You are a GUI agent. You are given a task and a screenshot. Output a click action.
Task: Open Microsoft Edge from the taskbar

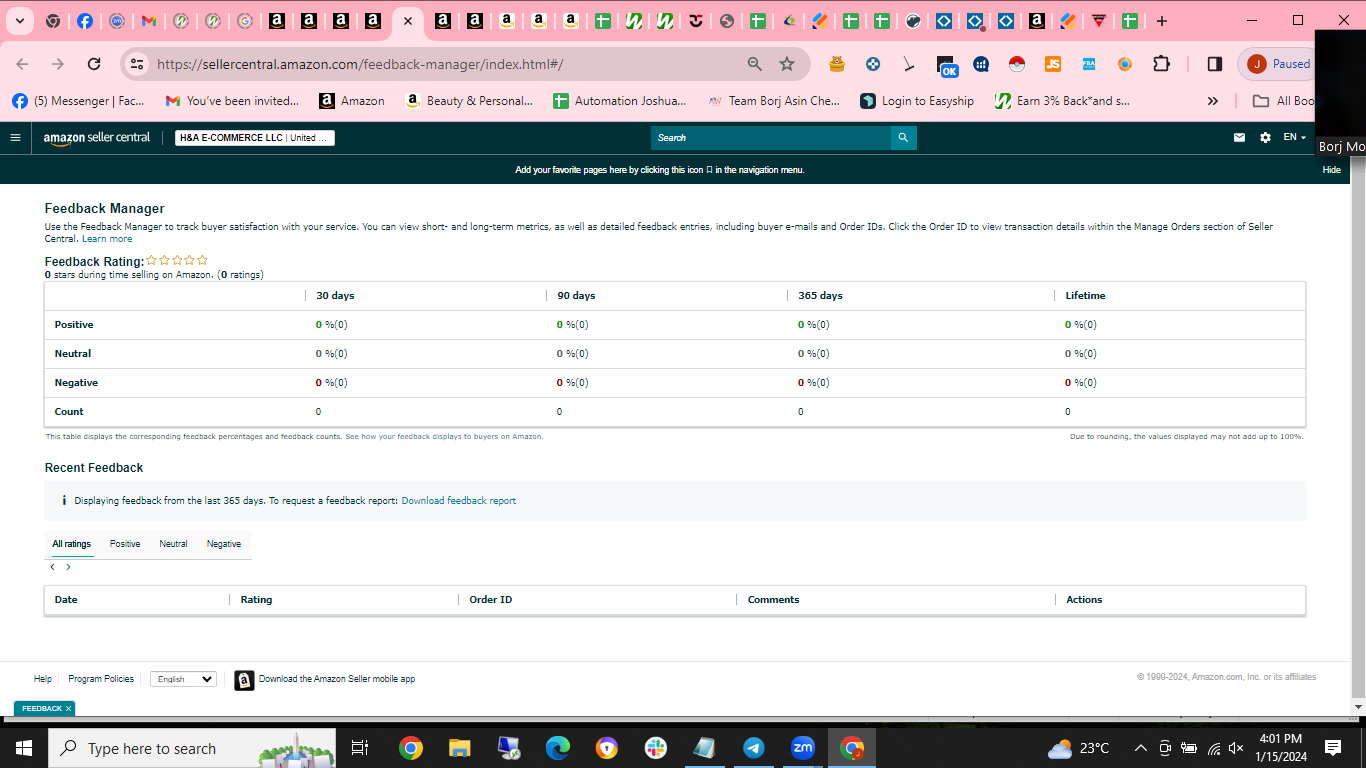click(x=557, y=748)
